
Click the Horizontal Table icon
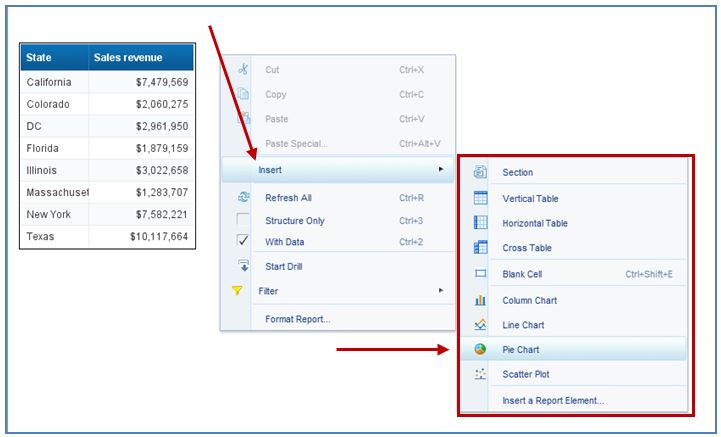click(x=480, y=223)
